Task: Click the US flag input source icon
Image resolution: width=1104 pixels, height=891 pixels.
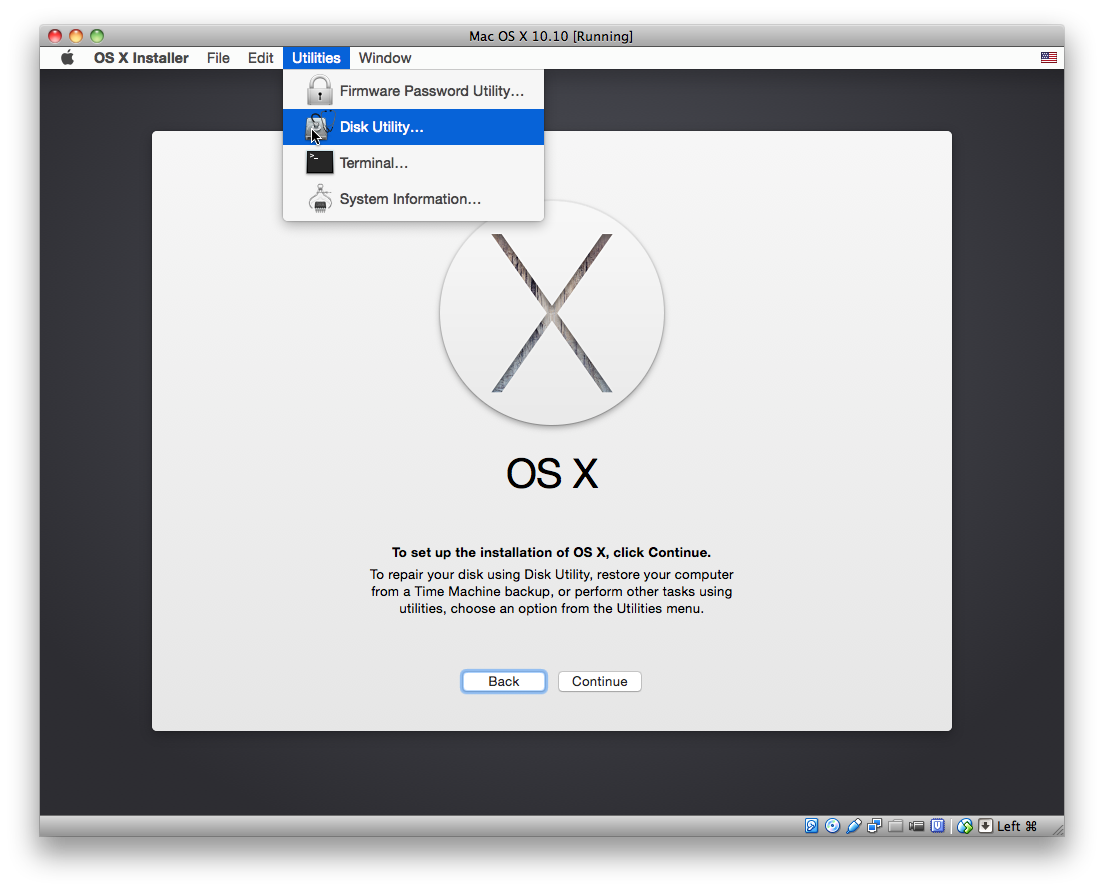Action: tap(1048, 58)
